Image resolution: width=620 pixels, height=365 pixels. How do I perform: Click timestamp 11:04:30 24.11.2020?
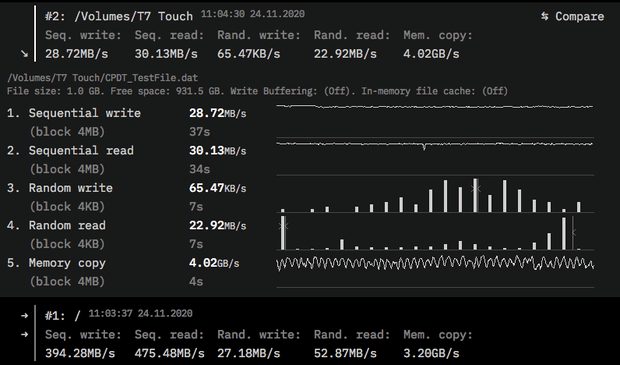253,14
